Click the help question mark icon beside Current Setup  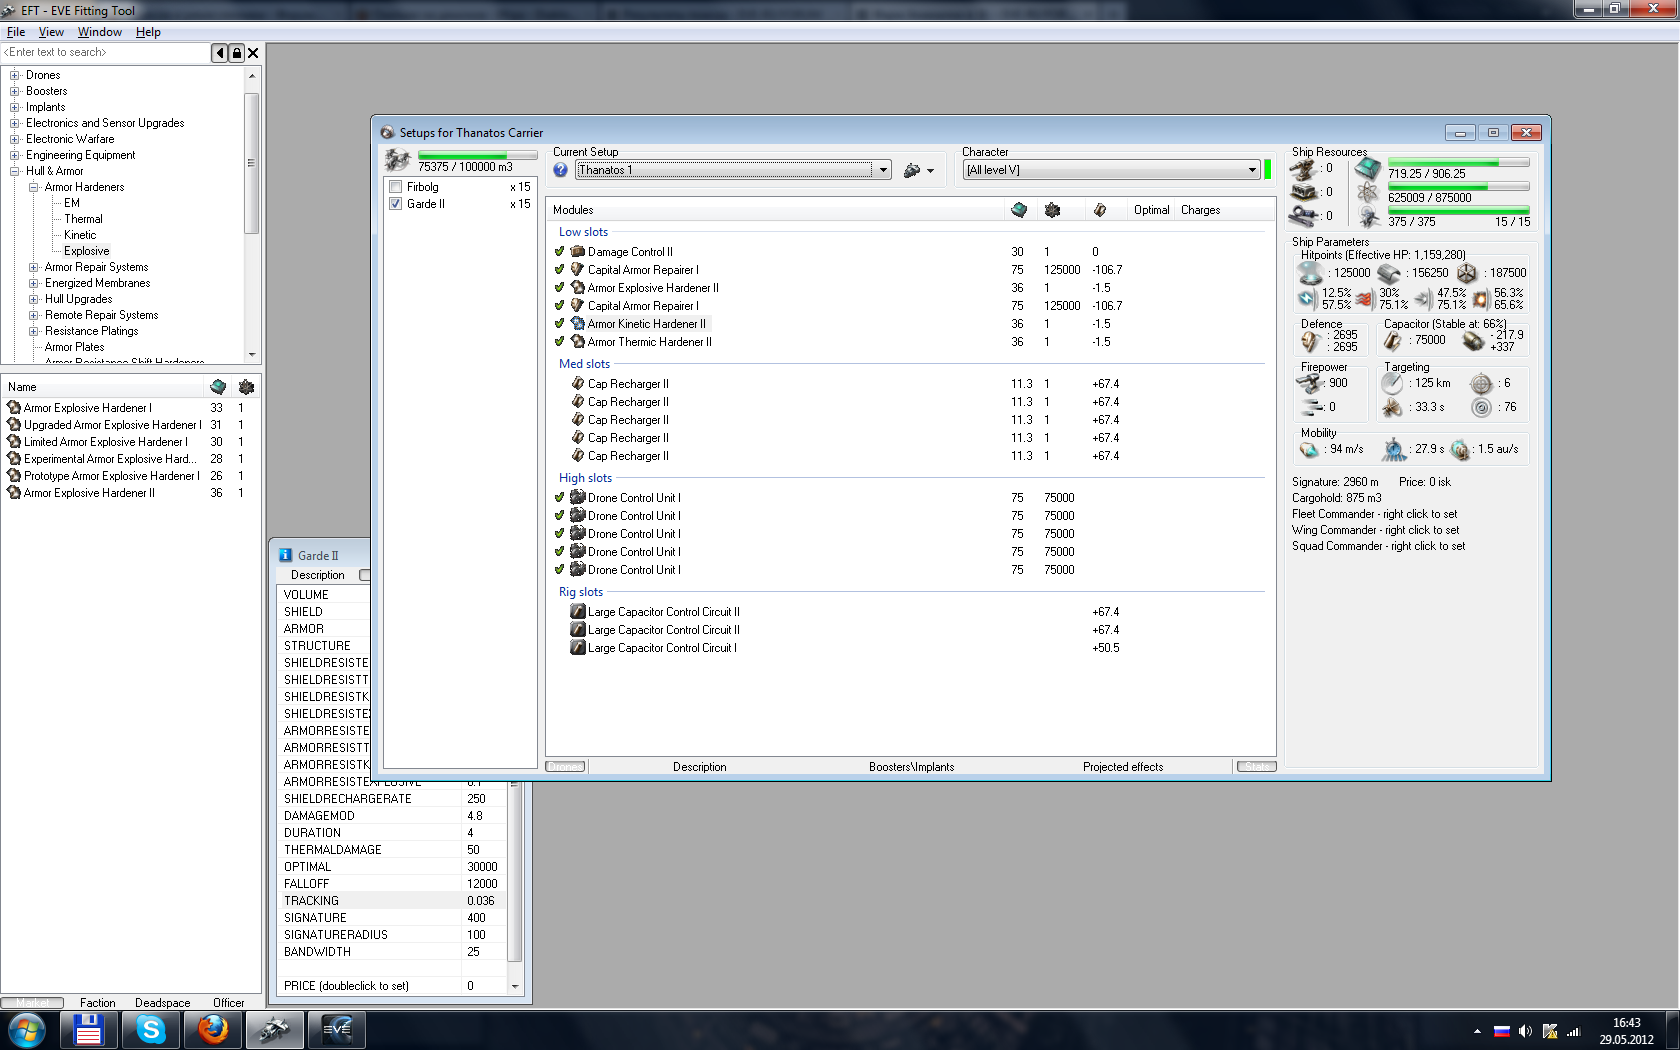coord(560,170)
